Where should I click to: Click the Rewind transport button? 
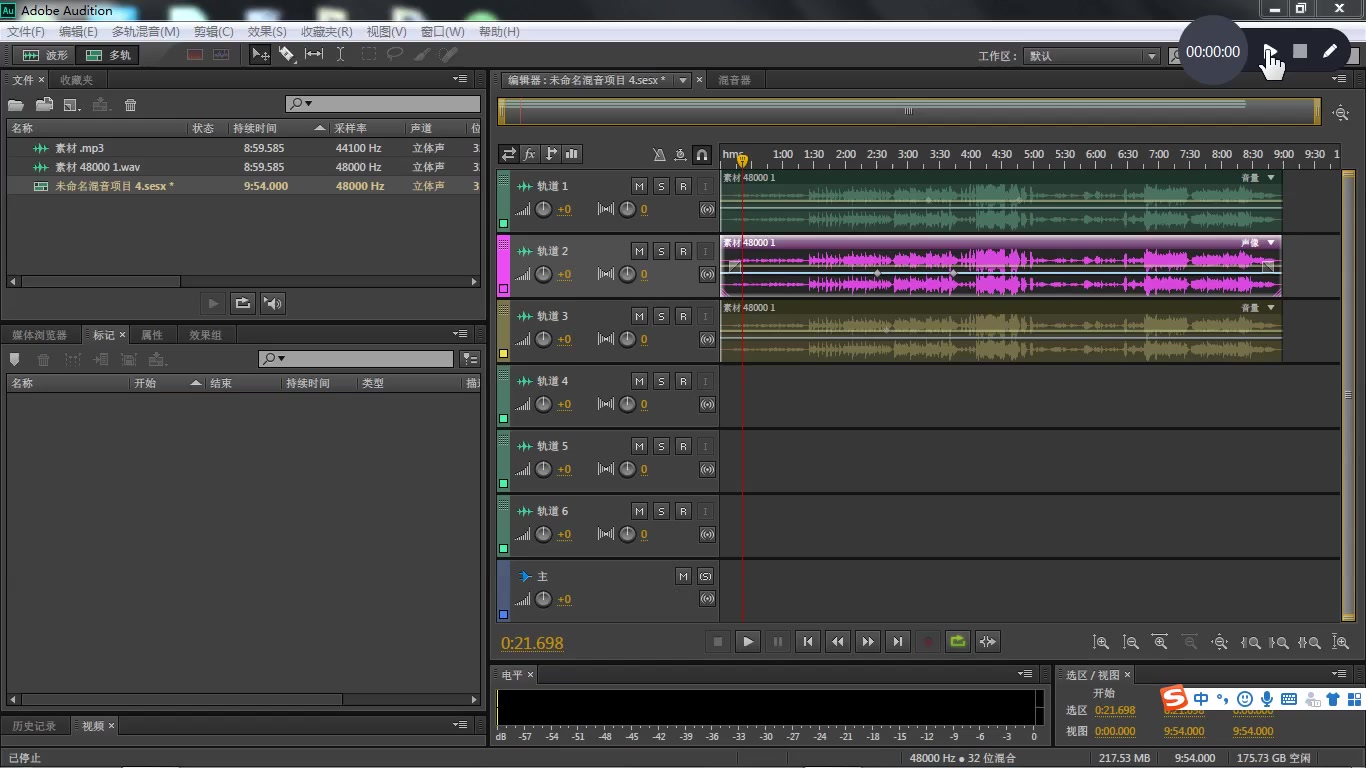pos(837,642)
